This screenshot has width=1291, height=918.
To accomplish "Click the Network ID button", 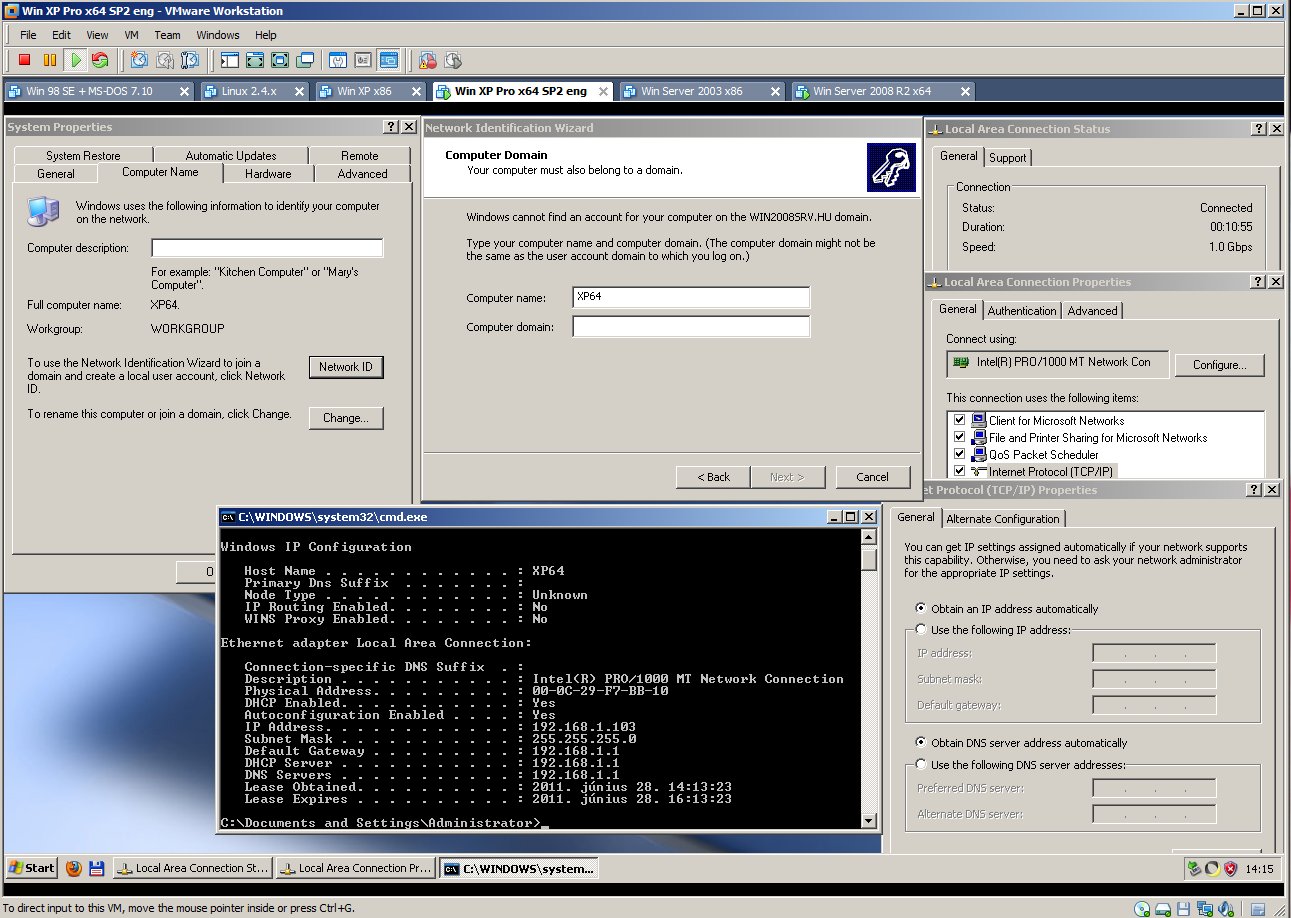I will tap(346, 367).
